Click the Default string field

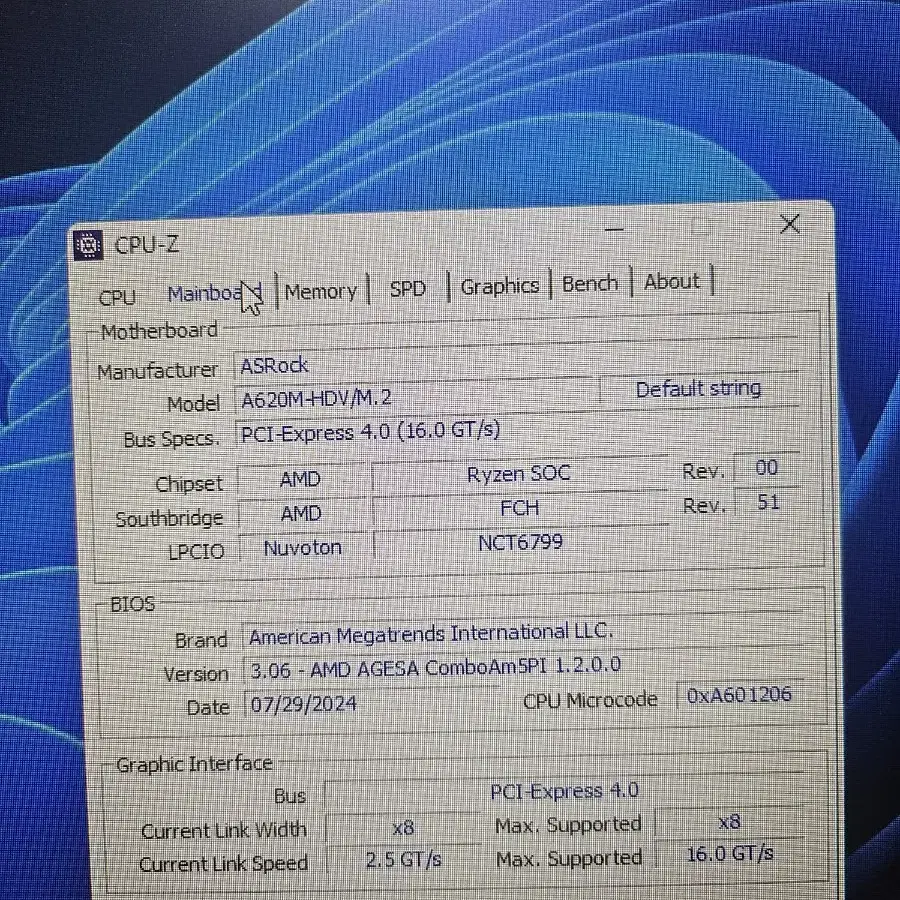tap(699, 389)
